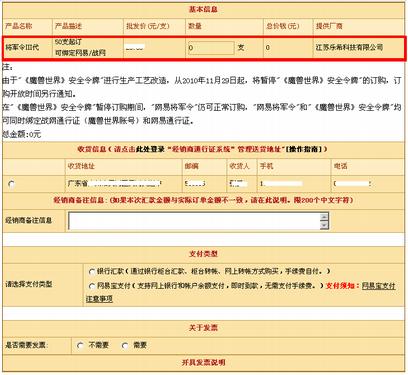Select 不需要 invoice option
Viewport: 408px width, 375px height.
tap(80, 346)
